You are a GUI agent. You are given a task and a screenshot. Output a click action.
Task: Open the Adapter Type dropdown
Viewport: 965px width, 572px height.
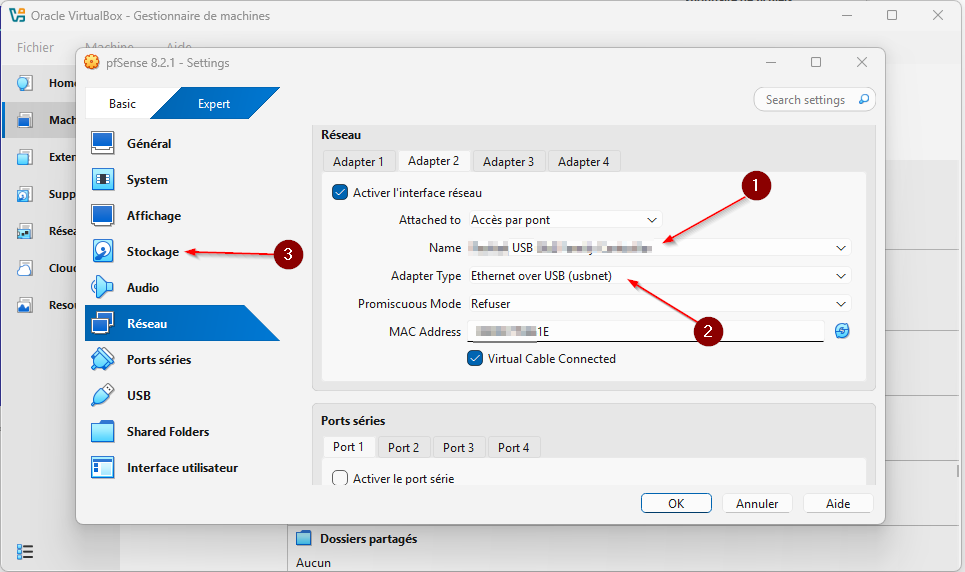pyautogui.click(x=659, y=276)
